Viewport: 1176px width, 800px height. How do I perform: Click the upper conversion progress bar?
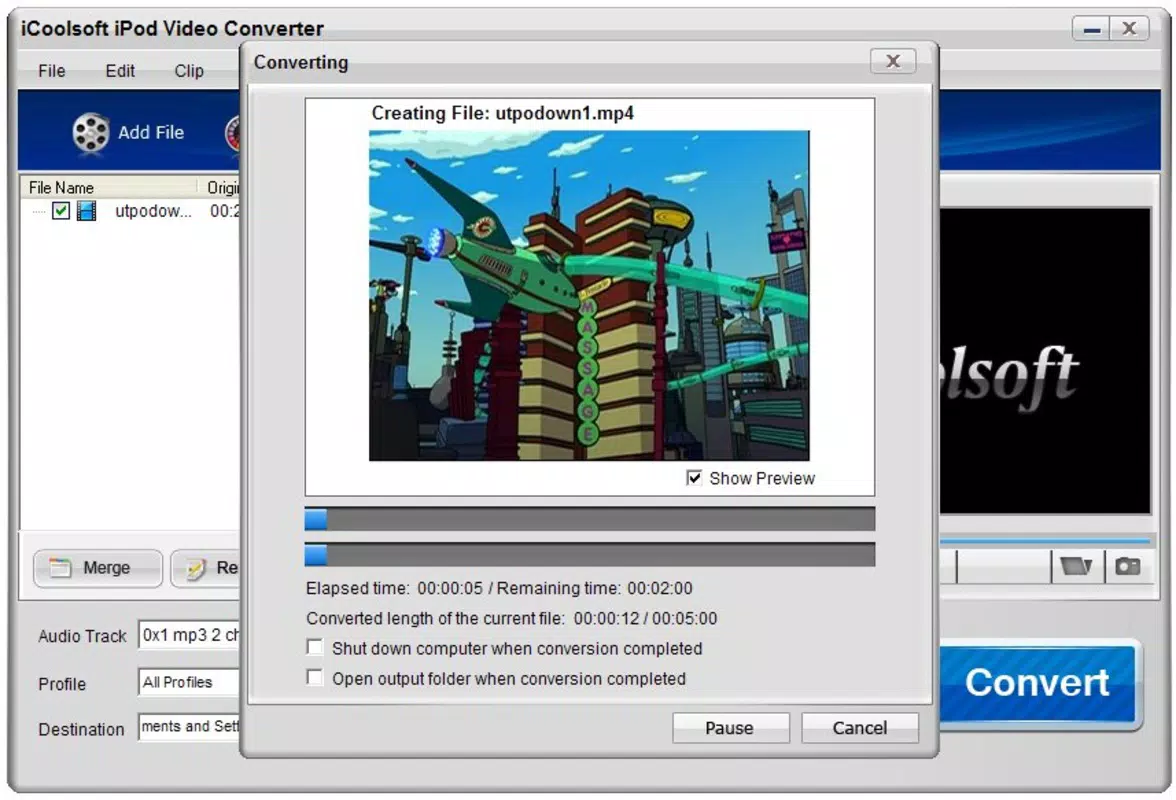(590, 519)
